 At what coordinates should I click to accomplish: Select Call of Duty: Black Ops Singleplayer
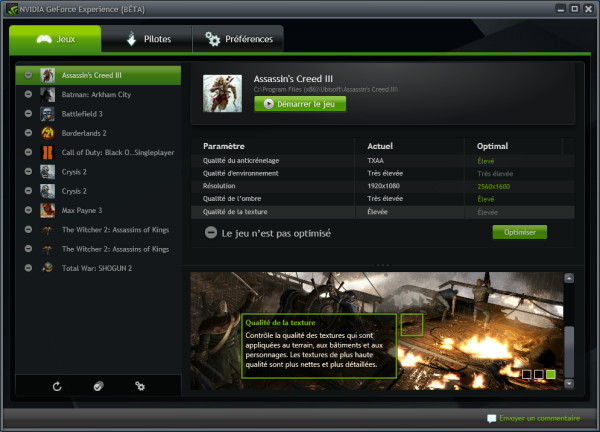[98, 152]
